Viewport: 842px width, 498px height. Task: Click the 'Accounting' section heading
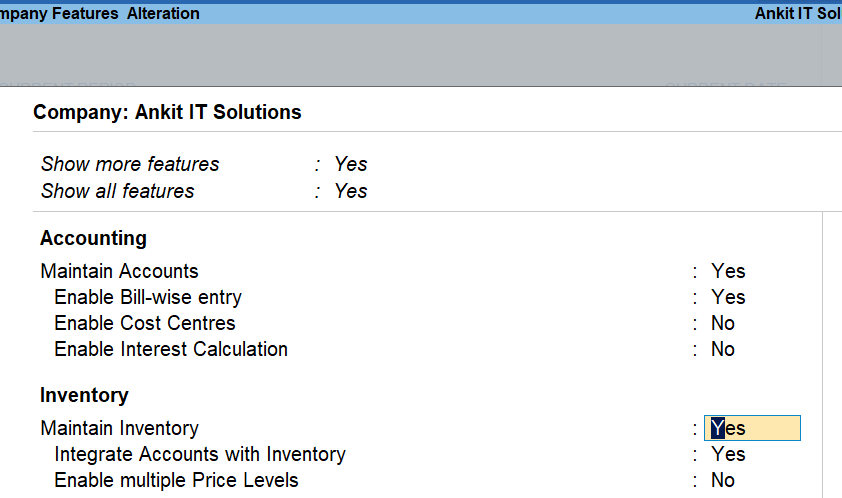93,238
